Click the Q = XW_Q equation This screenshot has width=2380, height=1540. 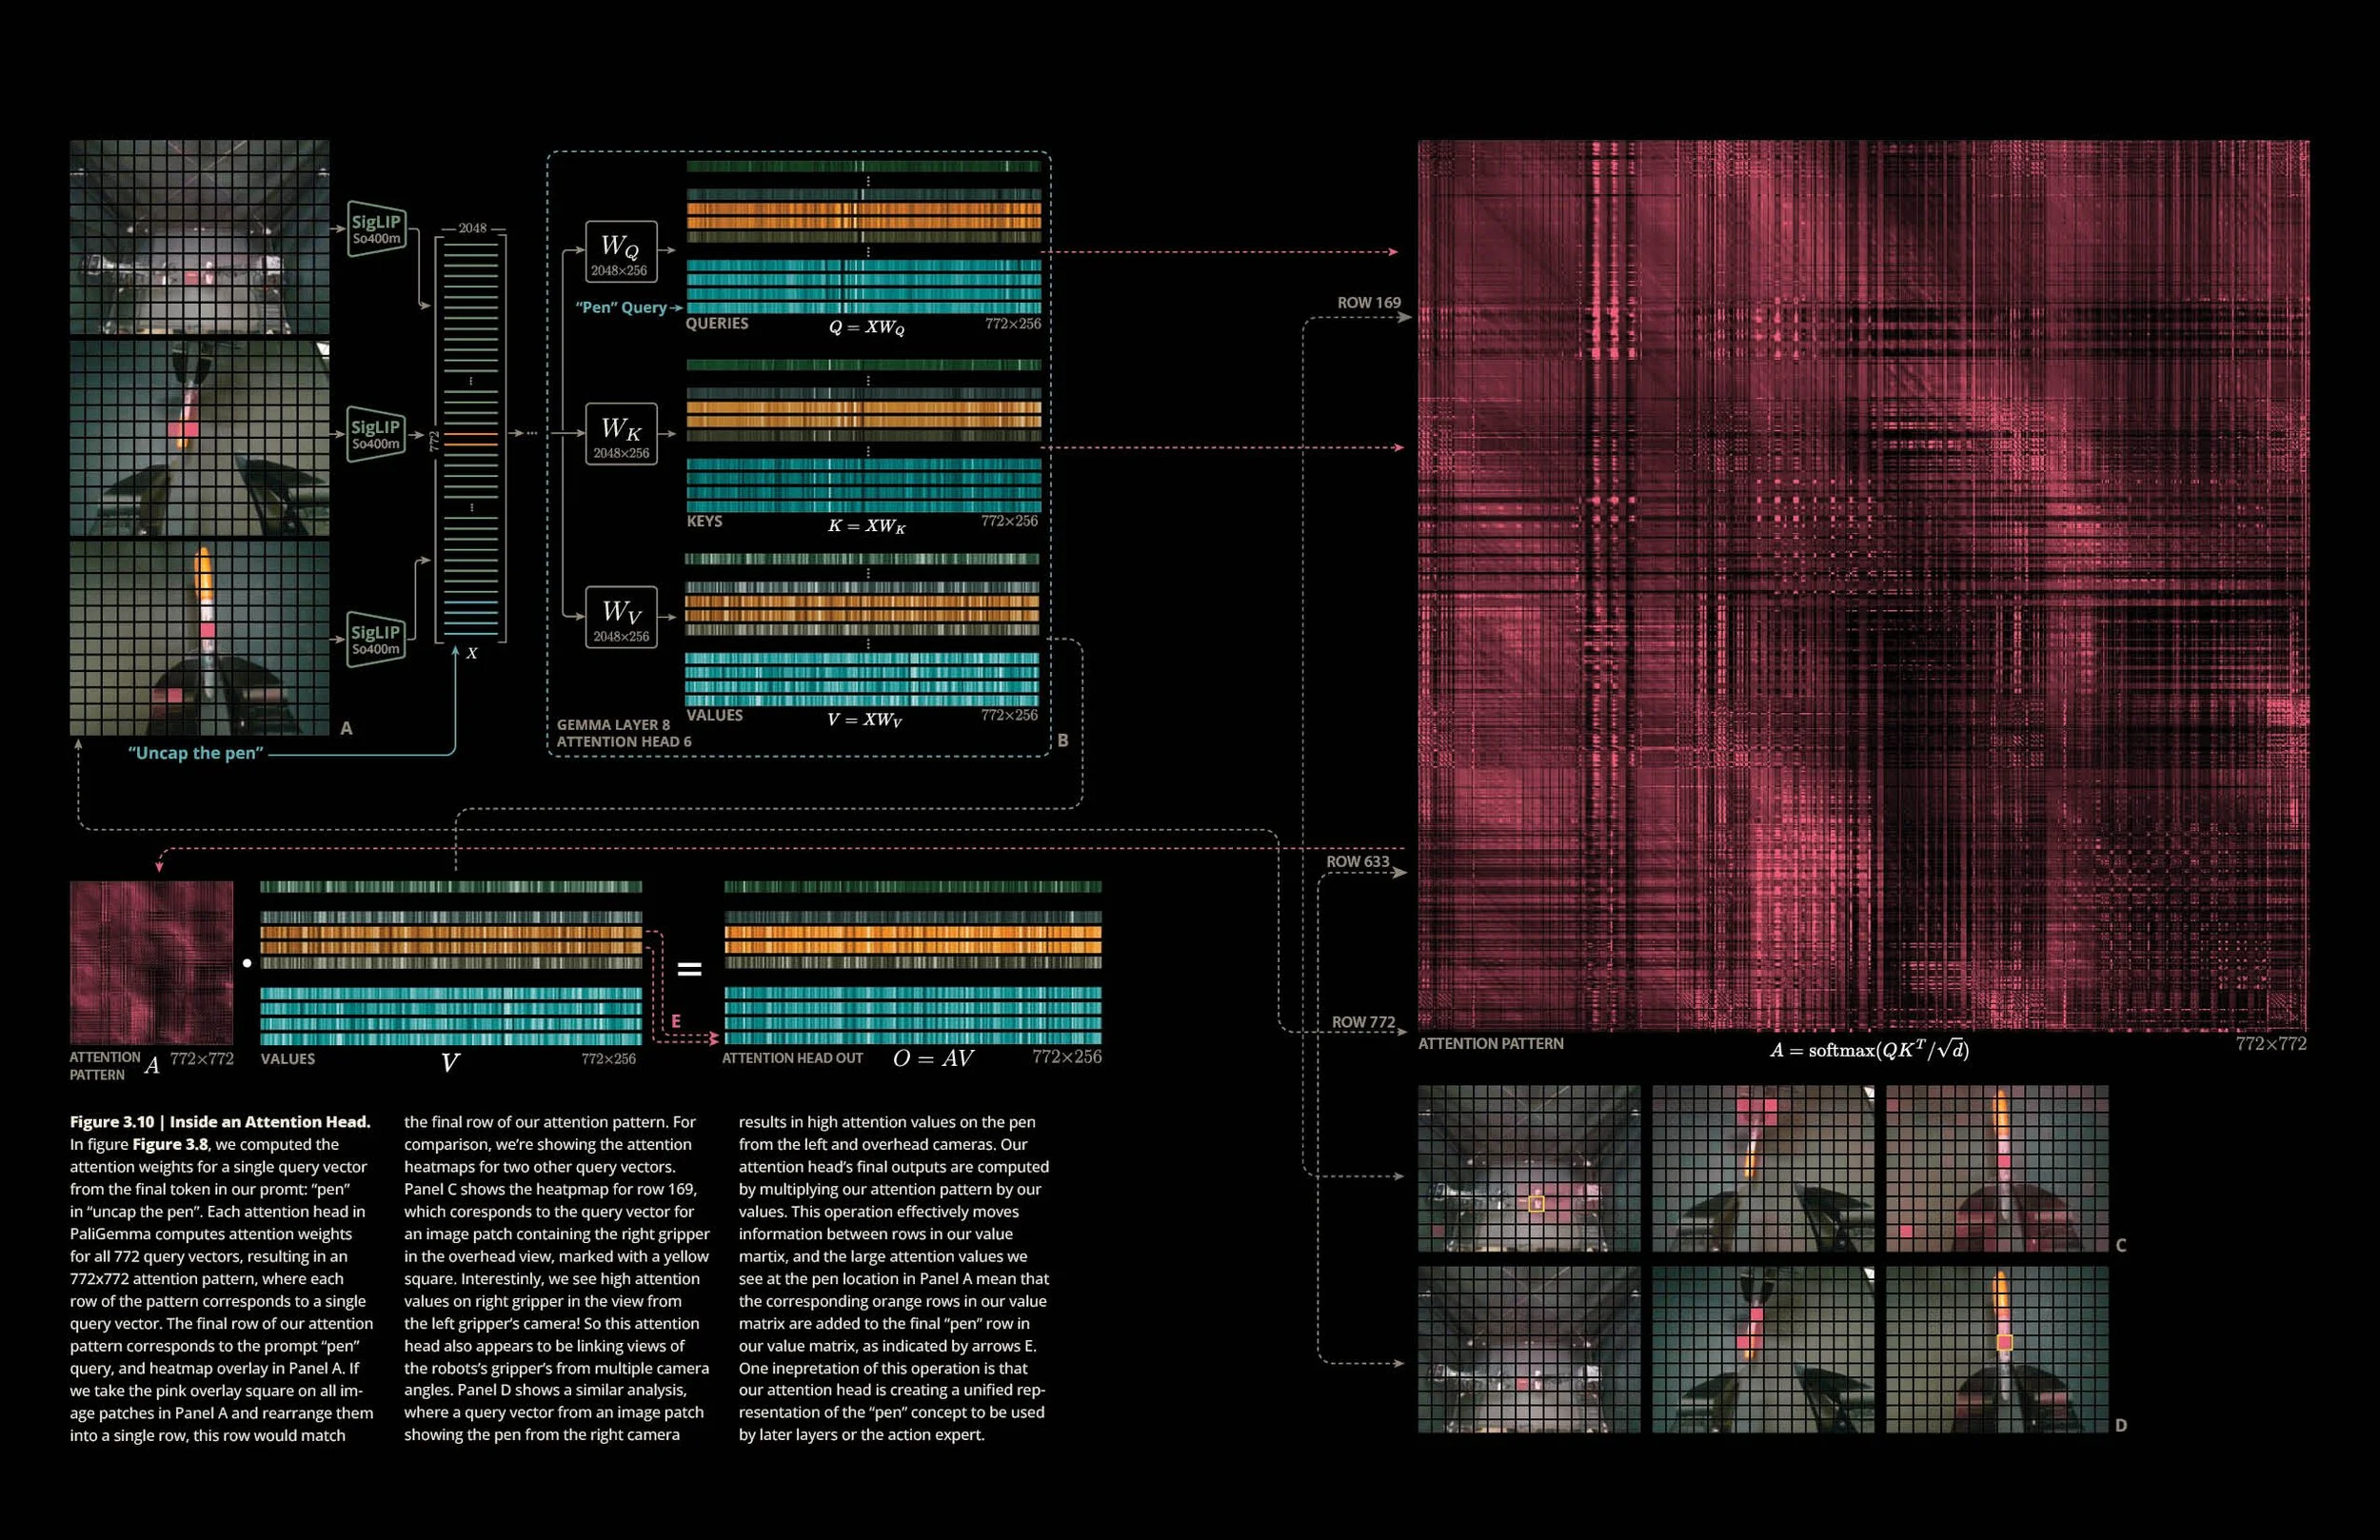tap(866, 327)
